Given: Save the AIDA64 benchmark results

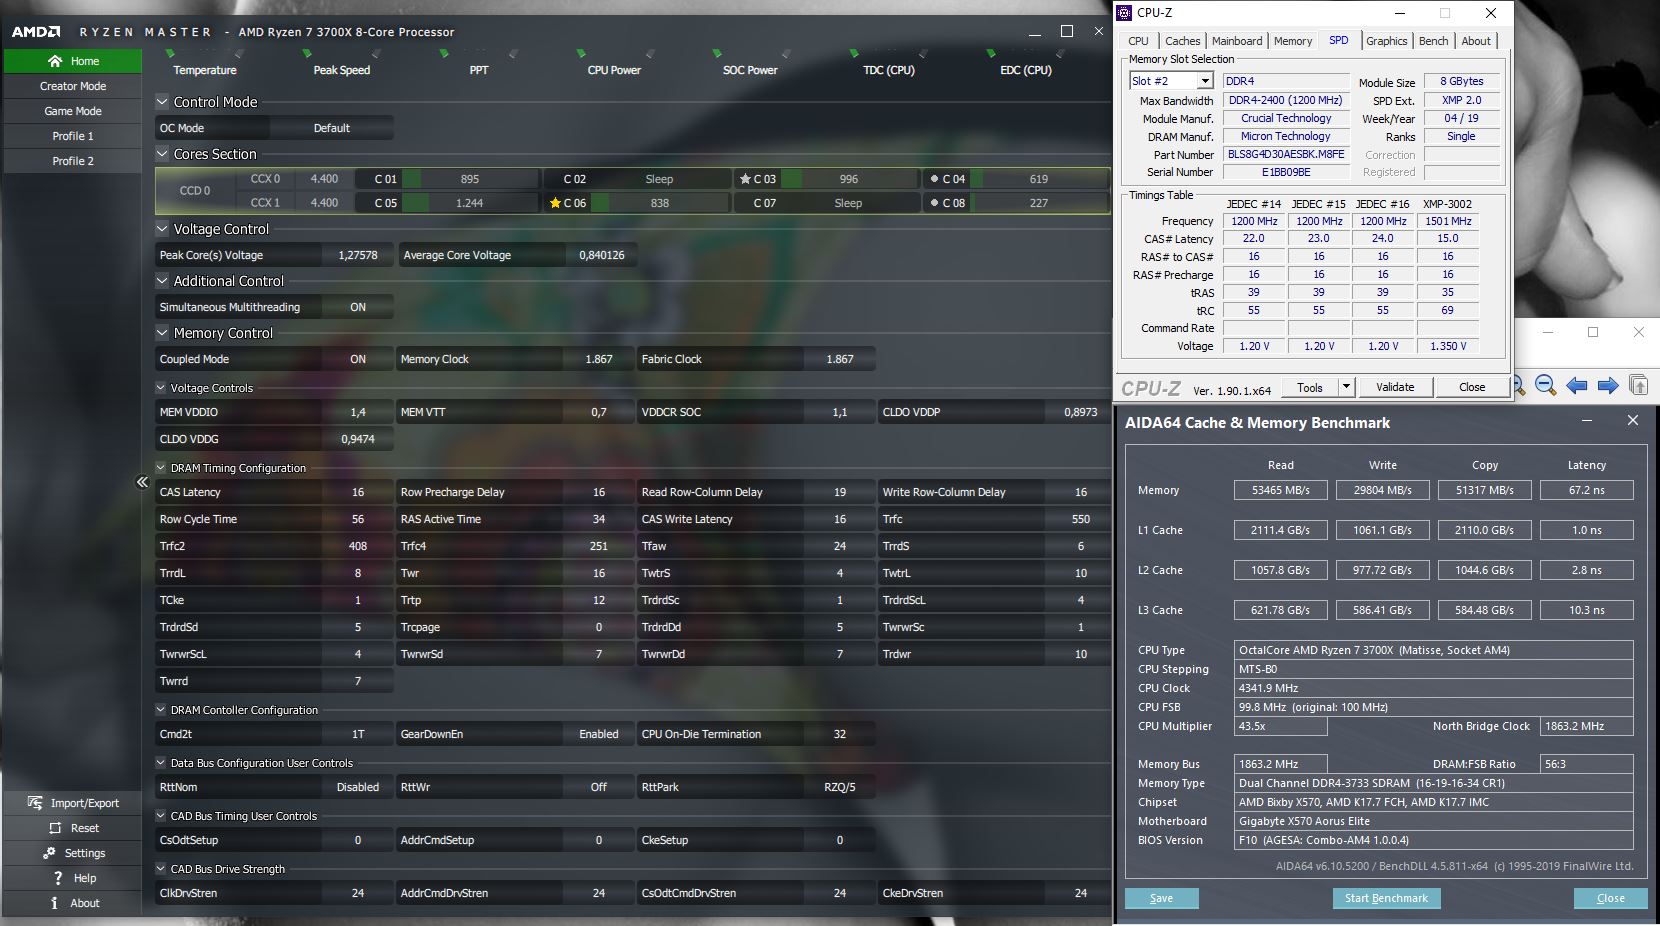Looking at the screenshot, I should pos(1161,898).
